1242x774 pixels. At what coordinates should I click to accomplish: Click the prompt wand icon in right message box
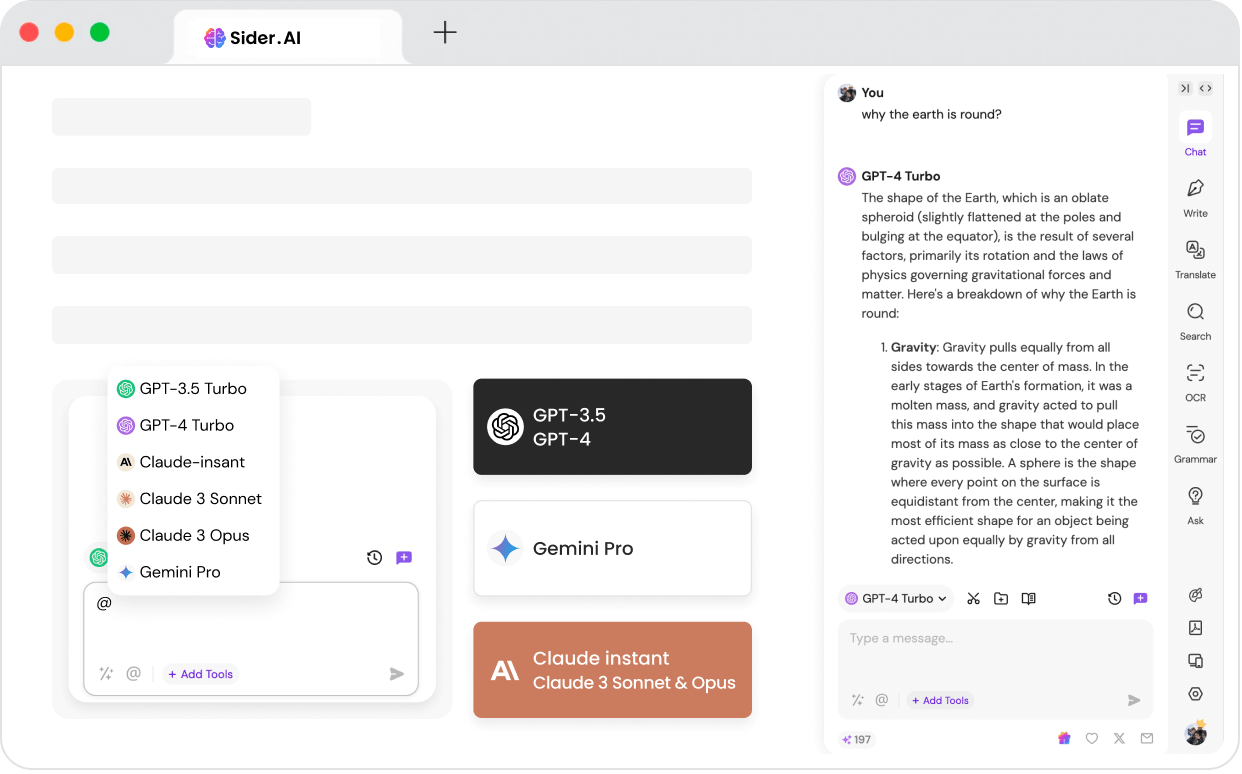coord(857,700)
